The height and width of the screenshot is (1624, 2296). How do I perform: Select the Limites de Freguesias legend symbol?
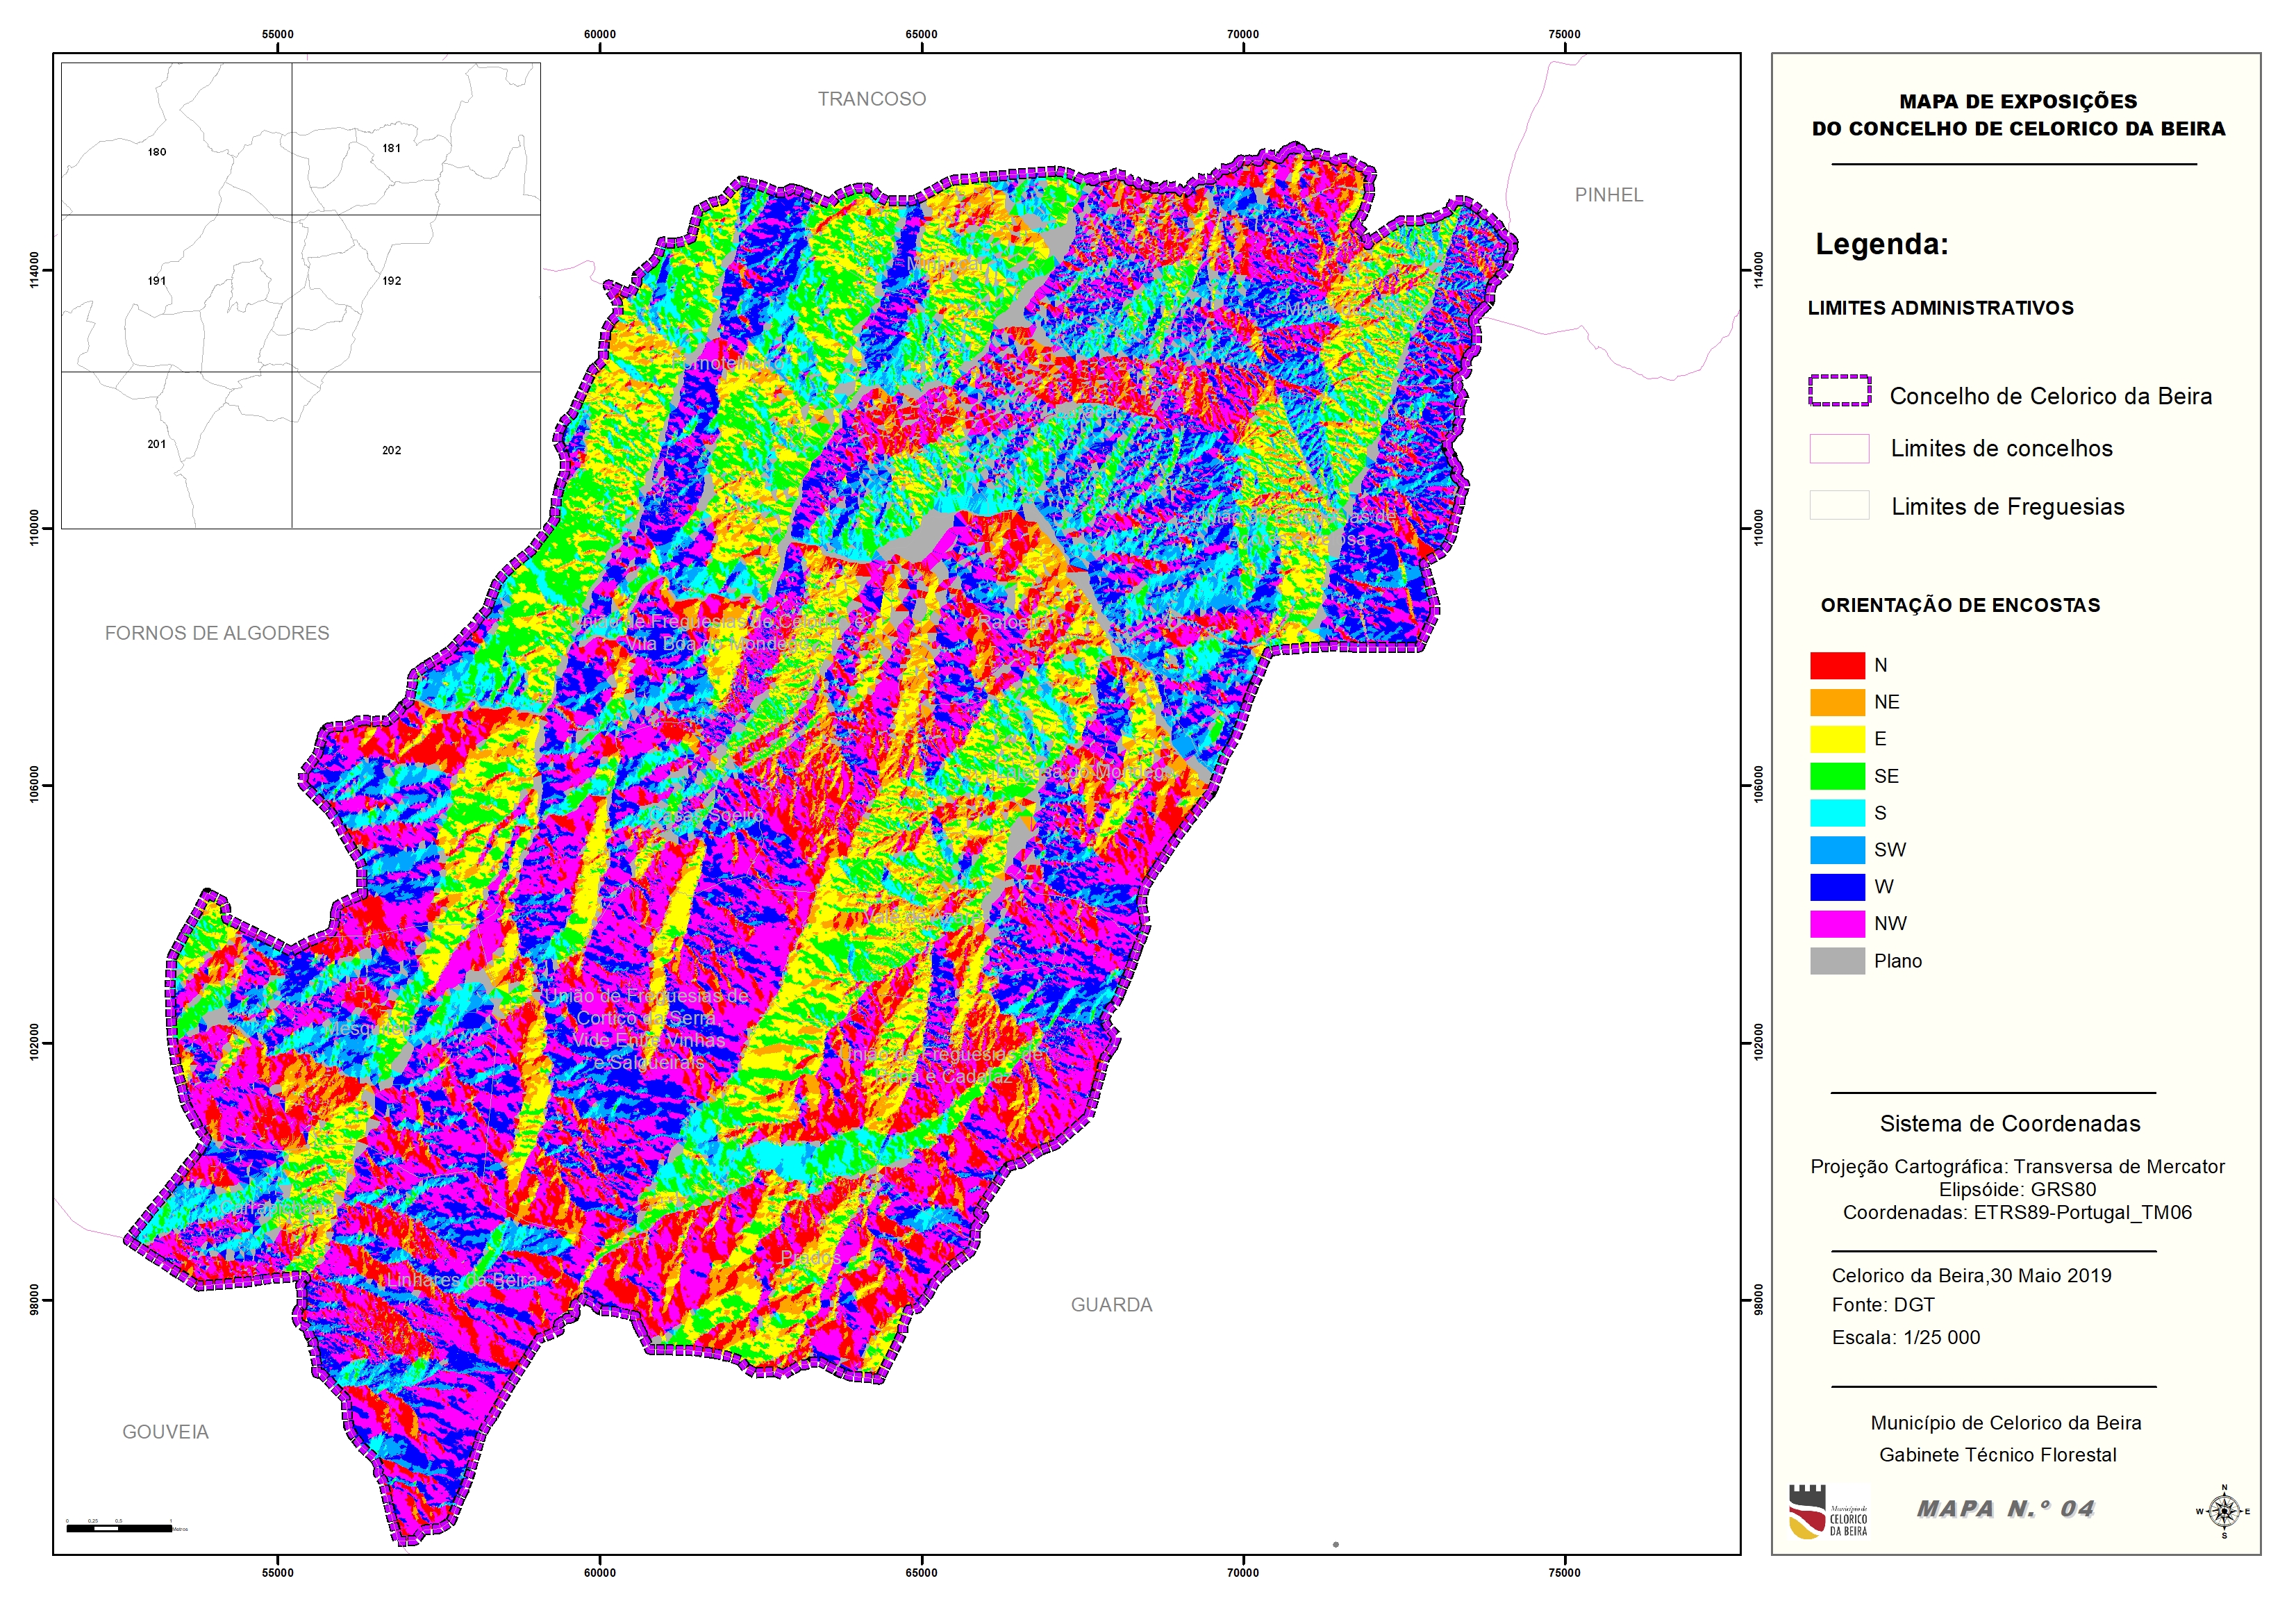click(x=1839, y=505)
